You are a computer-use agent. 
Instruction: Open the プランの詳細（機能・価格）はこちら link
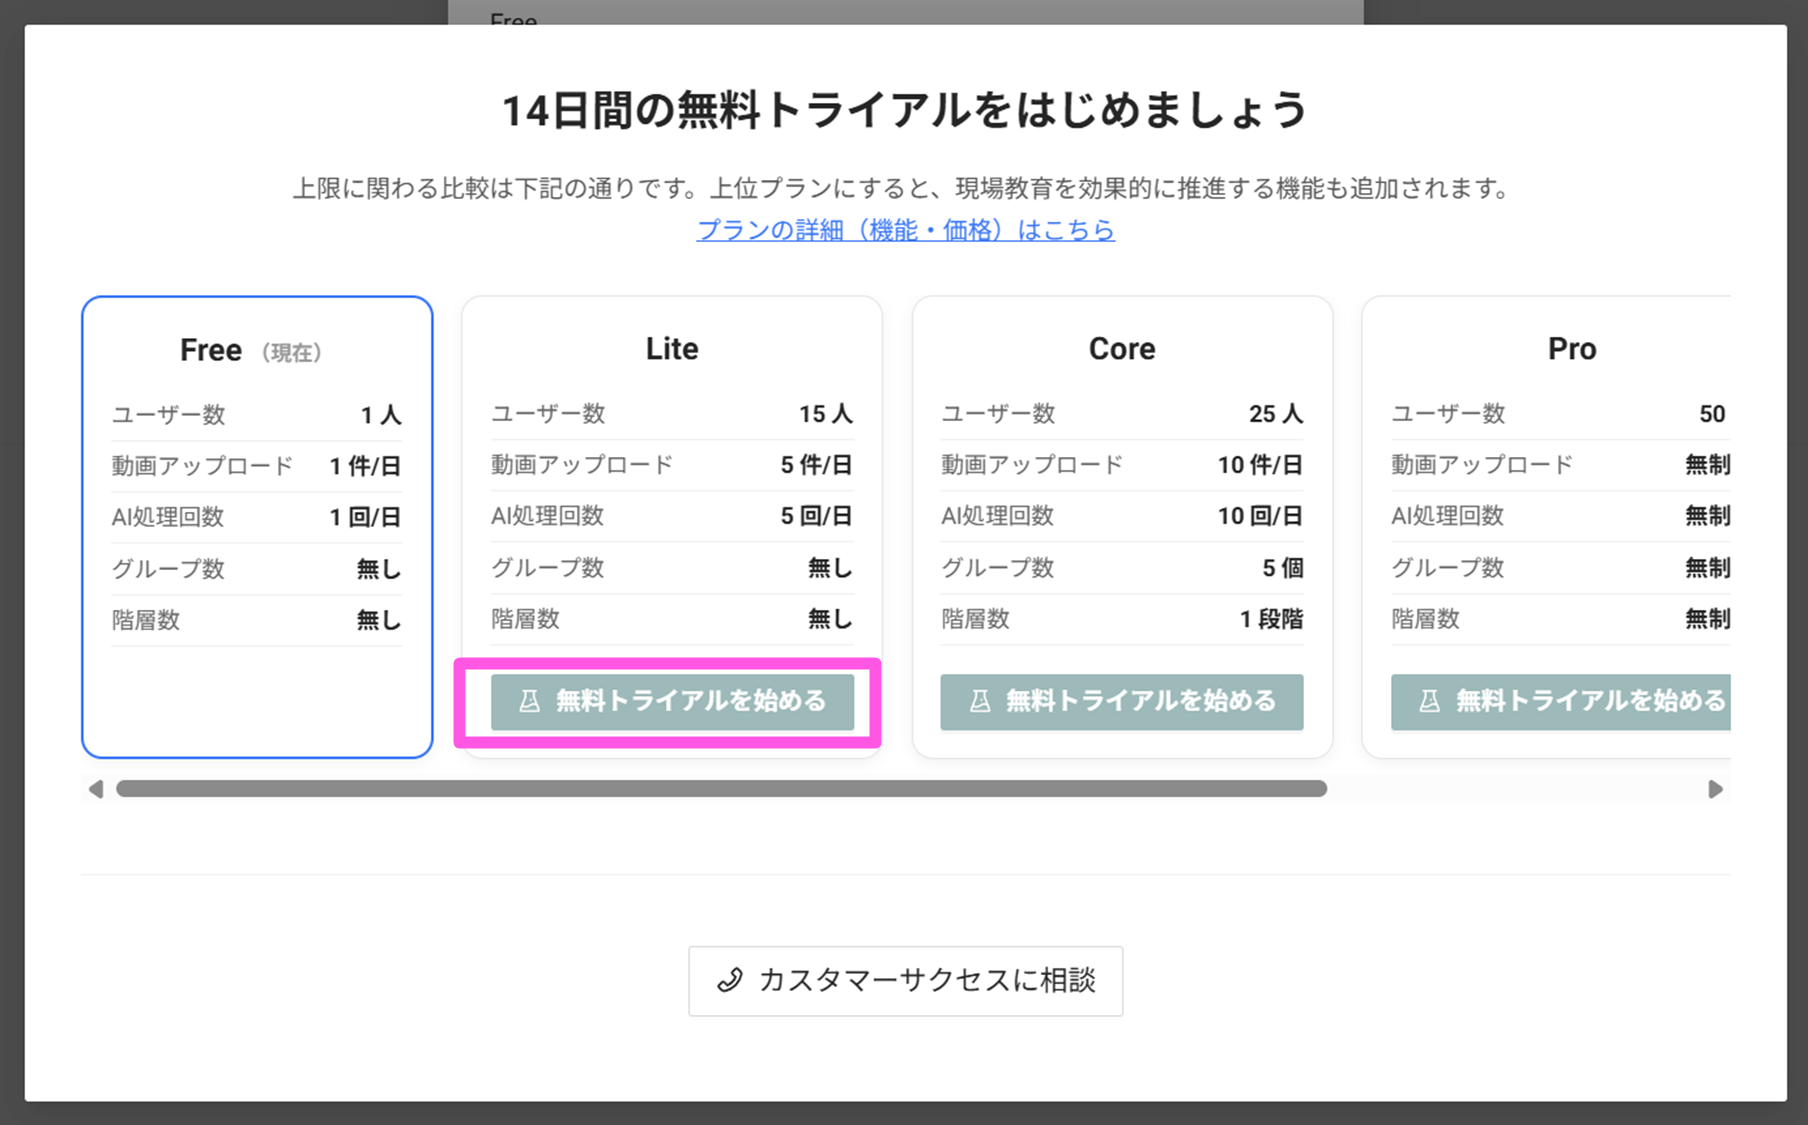click(x=905, y=230)
